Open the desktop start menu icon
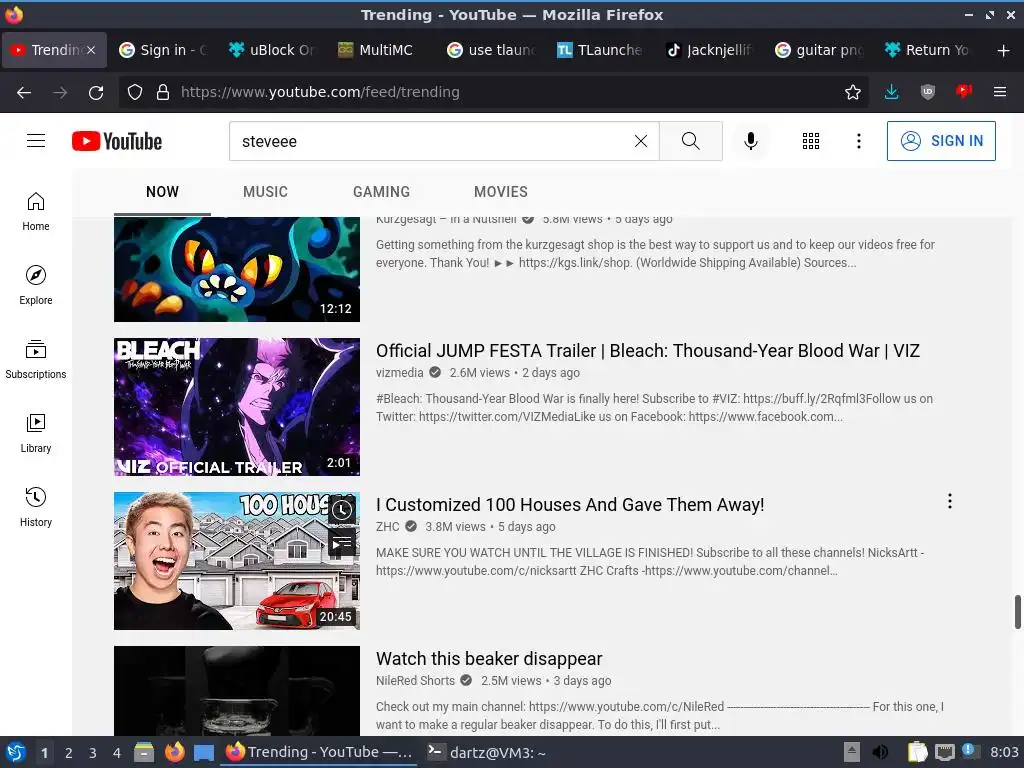The height and width of the screenshot is (768, 1024). (x=15, y=752)
